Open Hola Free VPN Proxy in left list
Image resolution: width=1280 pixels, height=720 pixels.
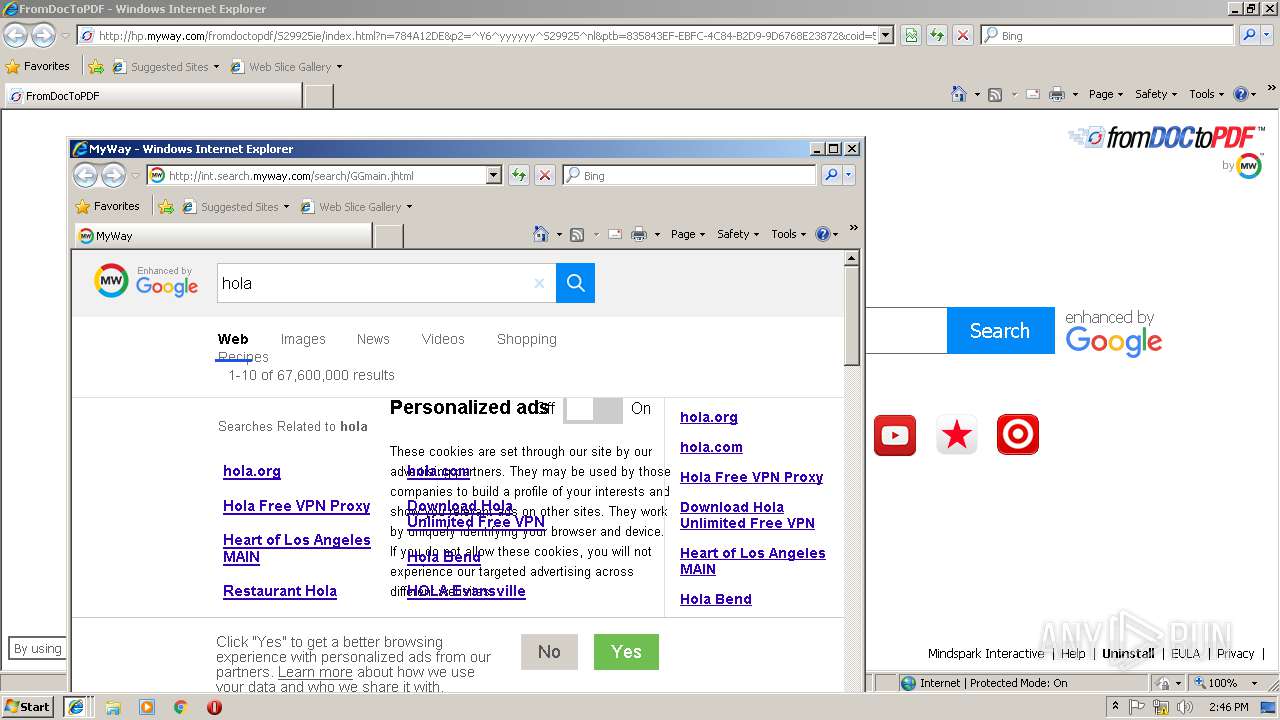(297, 506)
